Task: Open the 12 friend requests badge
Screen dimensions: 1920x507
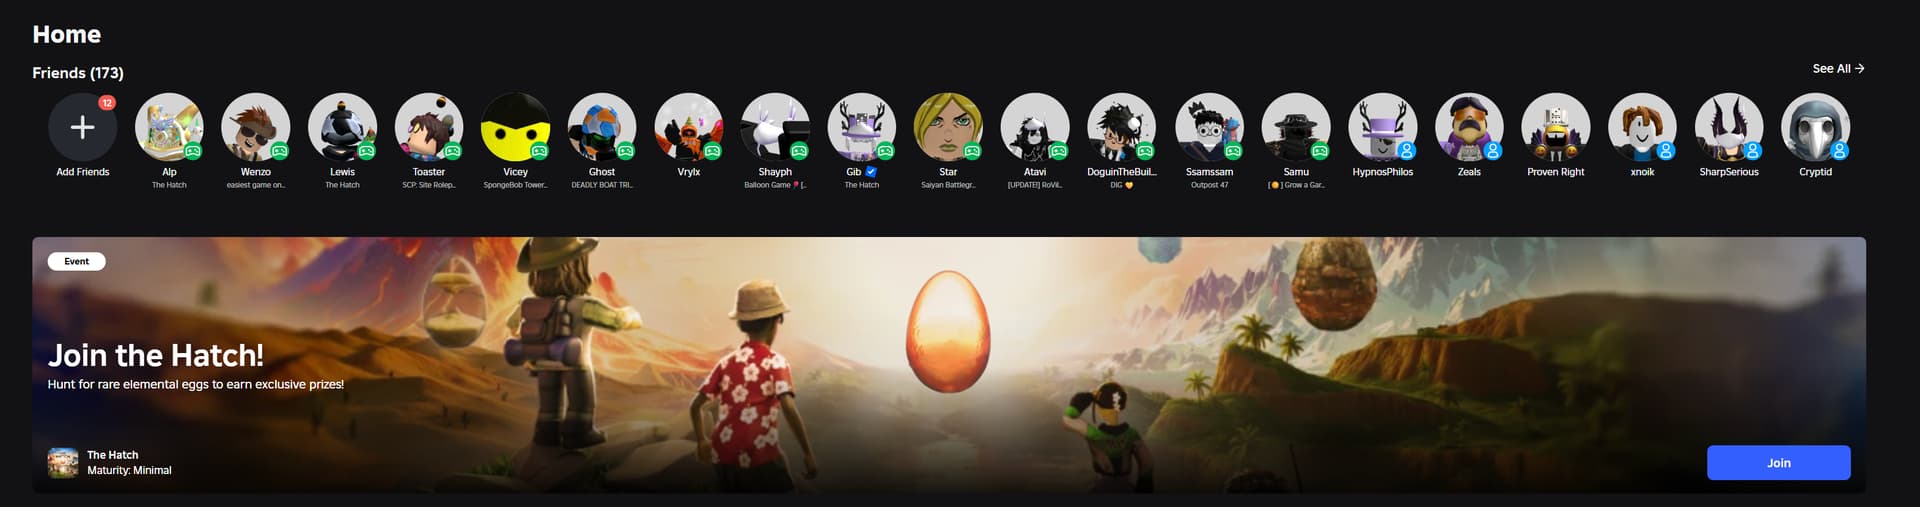Action: tap(106, 103)
